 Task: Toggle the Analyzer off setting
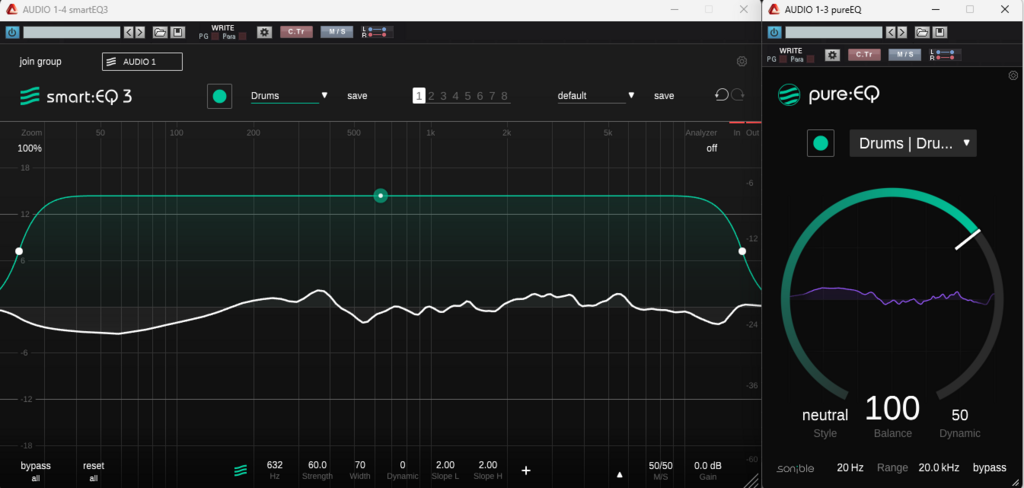click(712, 148)
